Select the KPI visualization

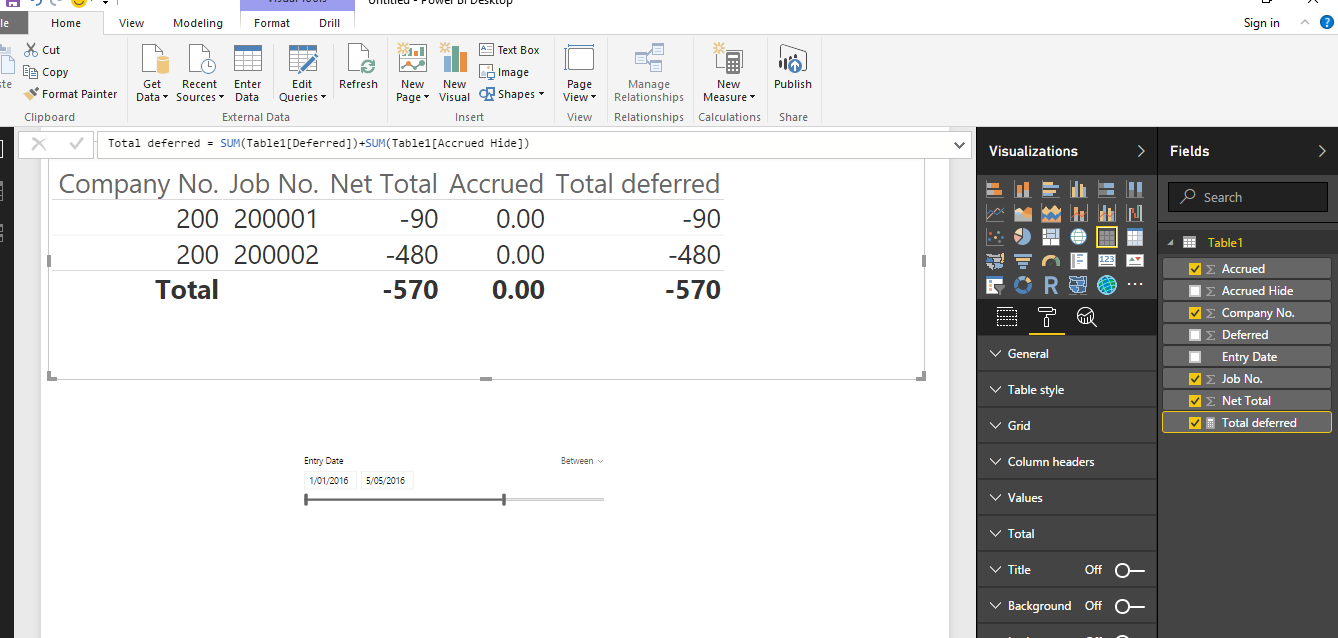coord(1135,261)
